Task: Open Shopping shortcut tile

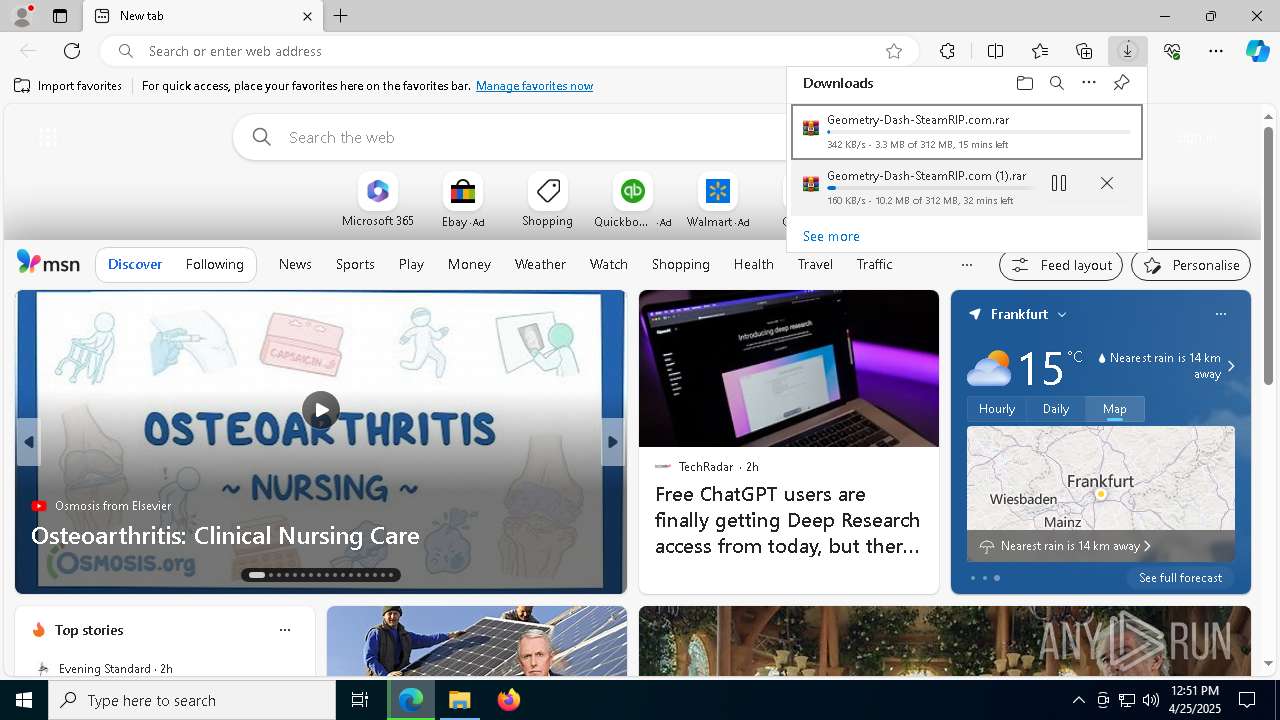Action: [x=547, y=201]
